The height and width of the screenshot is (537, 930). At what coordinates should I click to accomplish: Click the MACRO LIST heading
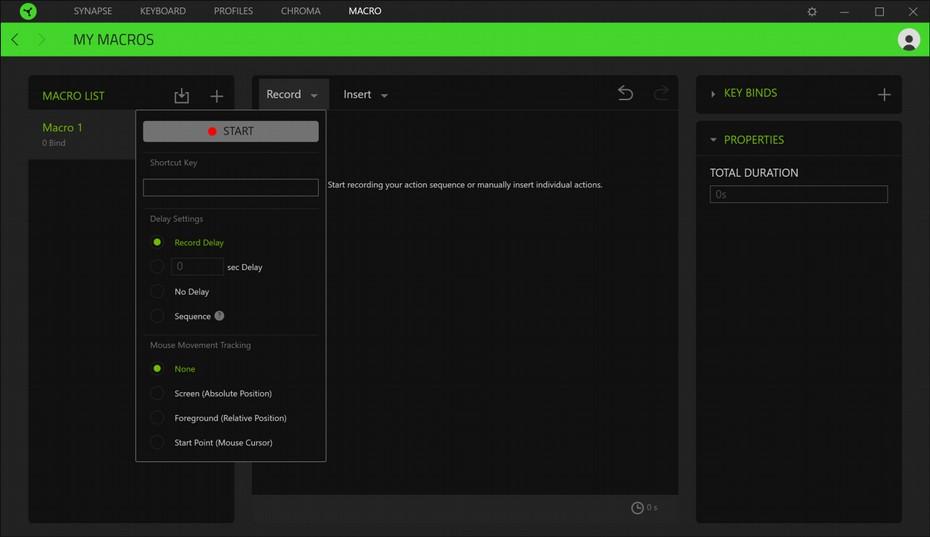(73, 96)
